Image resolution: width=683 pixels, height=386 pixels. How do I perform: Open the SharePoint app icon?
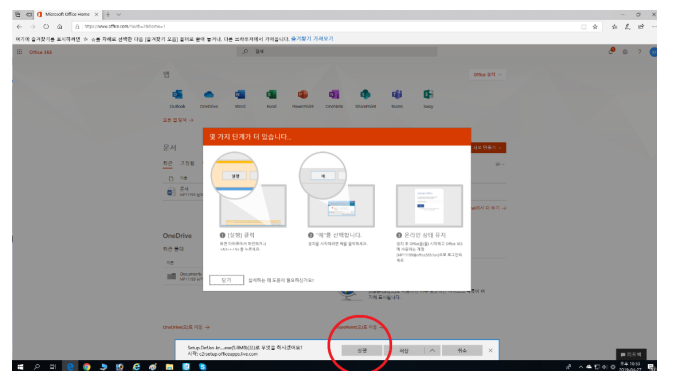[x=365, y=95]
